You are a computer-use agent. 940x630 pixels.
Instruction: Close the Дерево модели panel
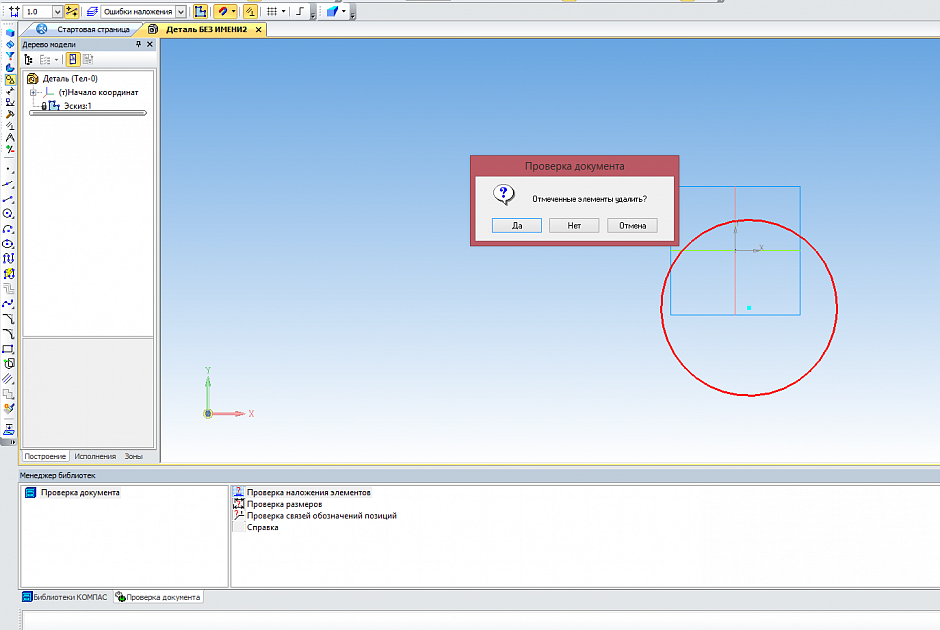coord(150,44)
